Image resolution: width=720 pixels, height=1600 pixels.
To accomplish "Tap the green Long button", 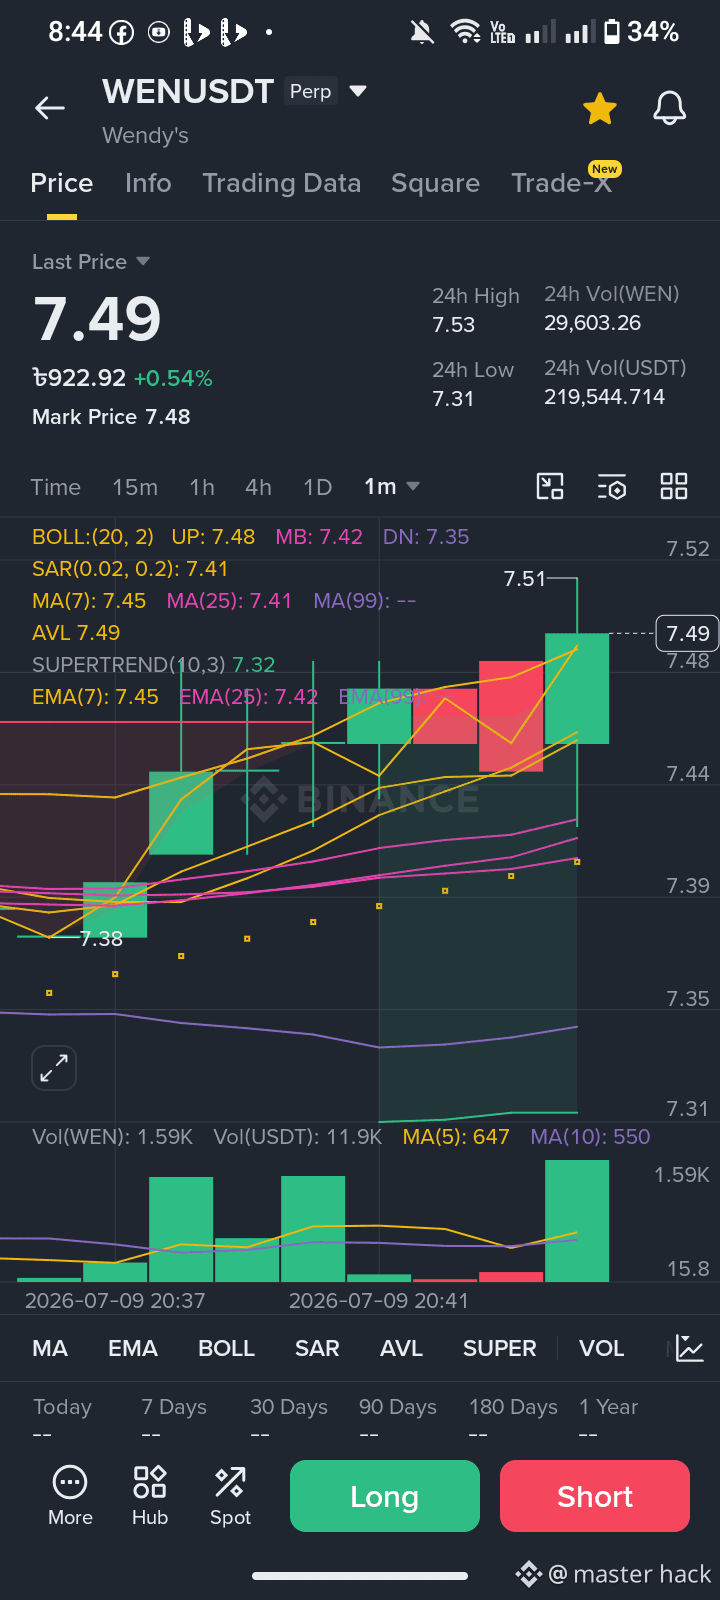I will click(x=385, y=1496).
